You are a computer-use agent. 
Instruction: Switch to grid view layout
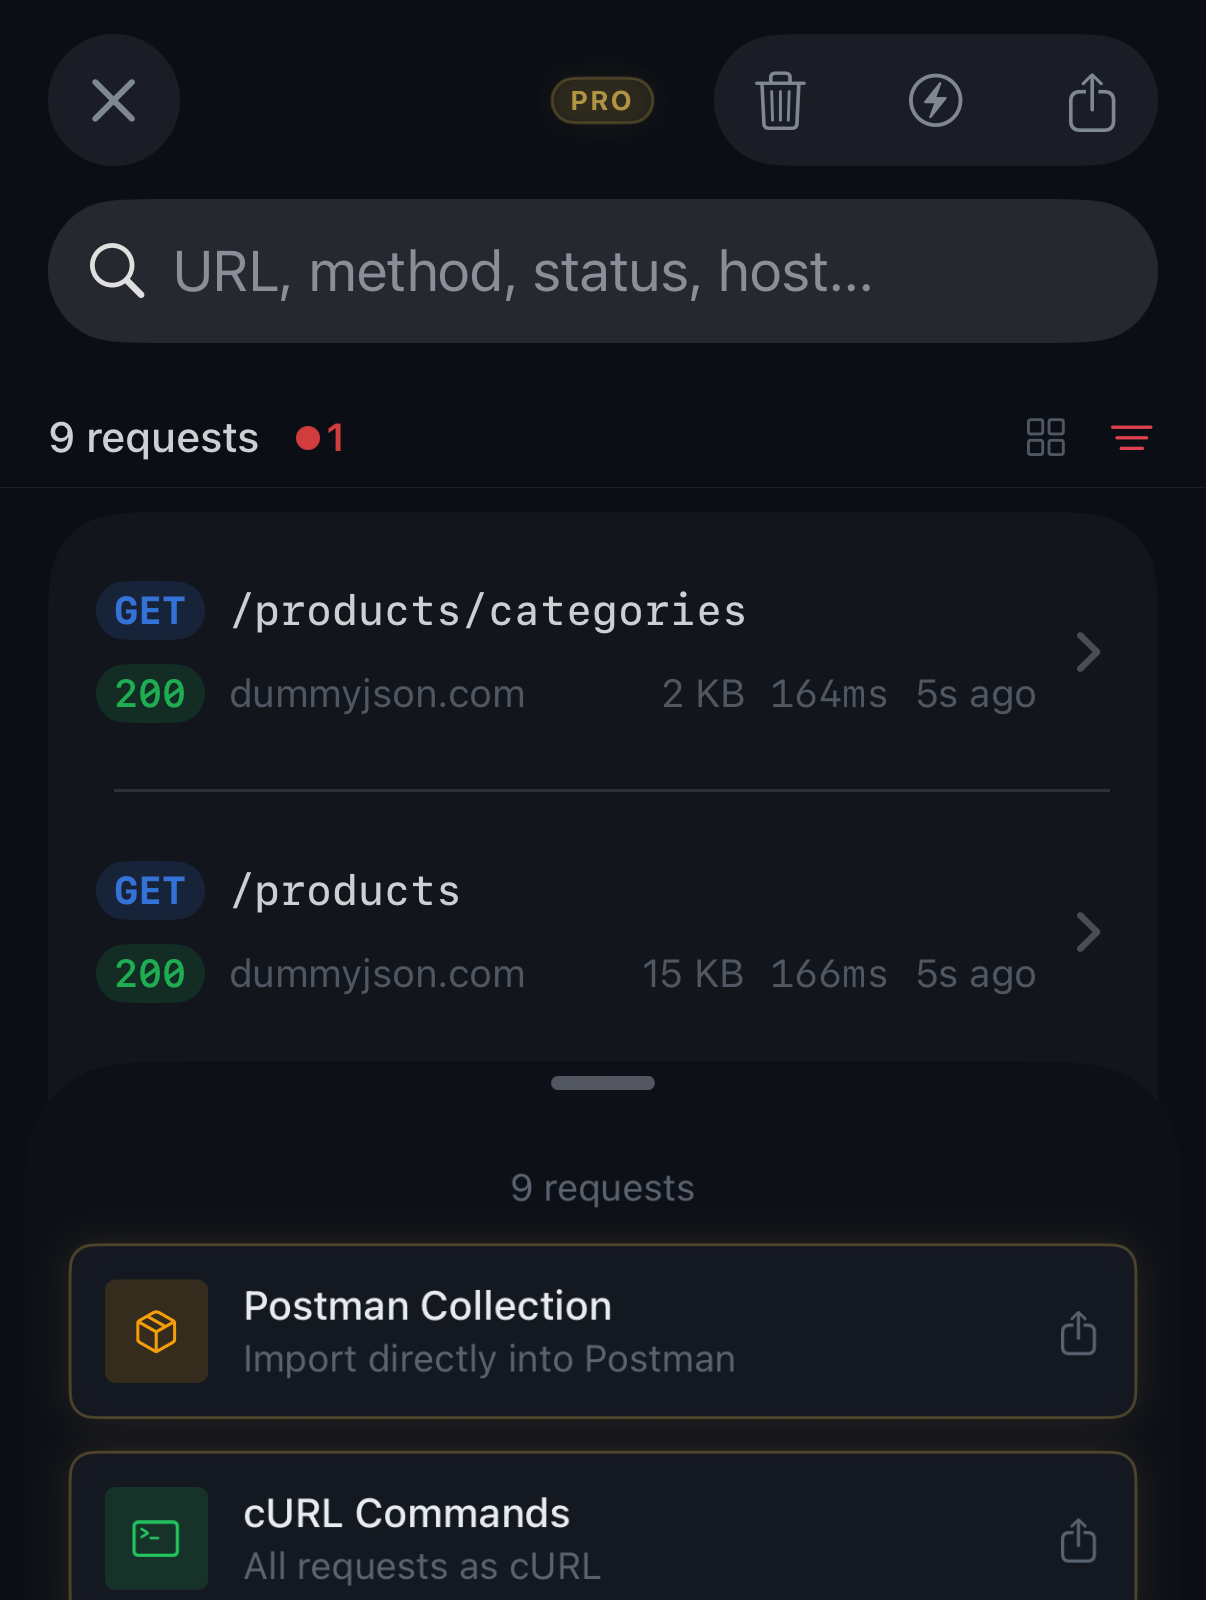(1044, 437)
